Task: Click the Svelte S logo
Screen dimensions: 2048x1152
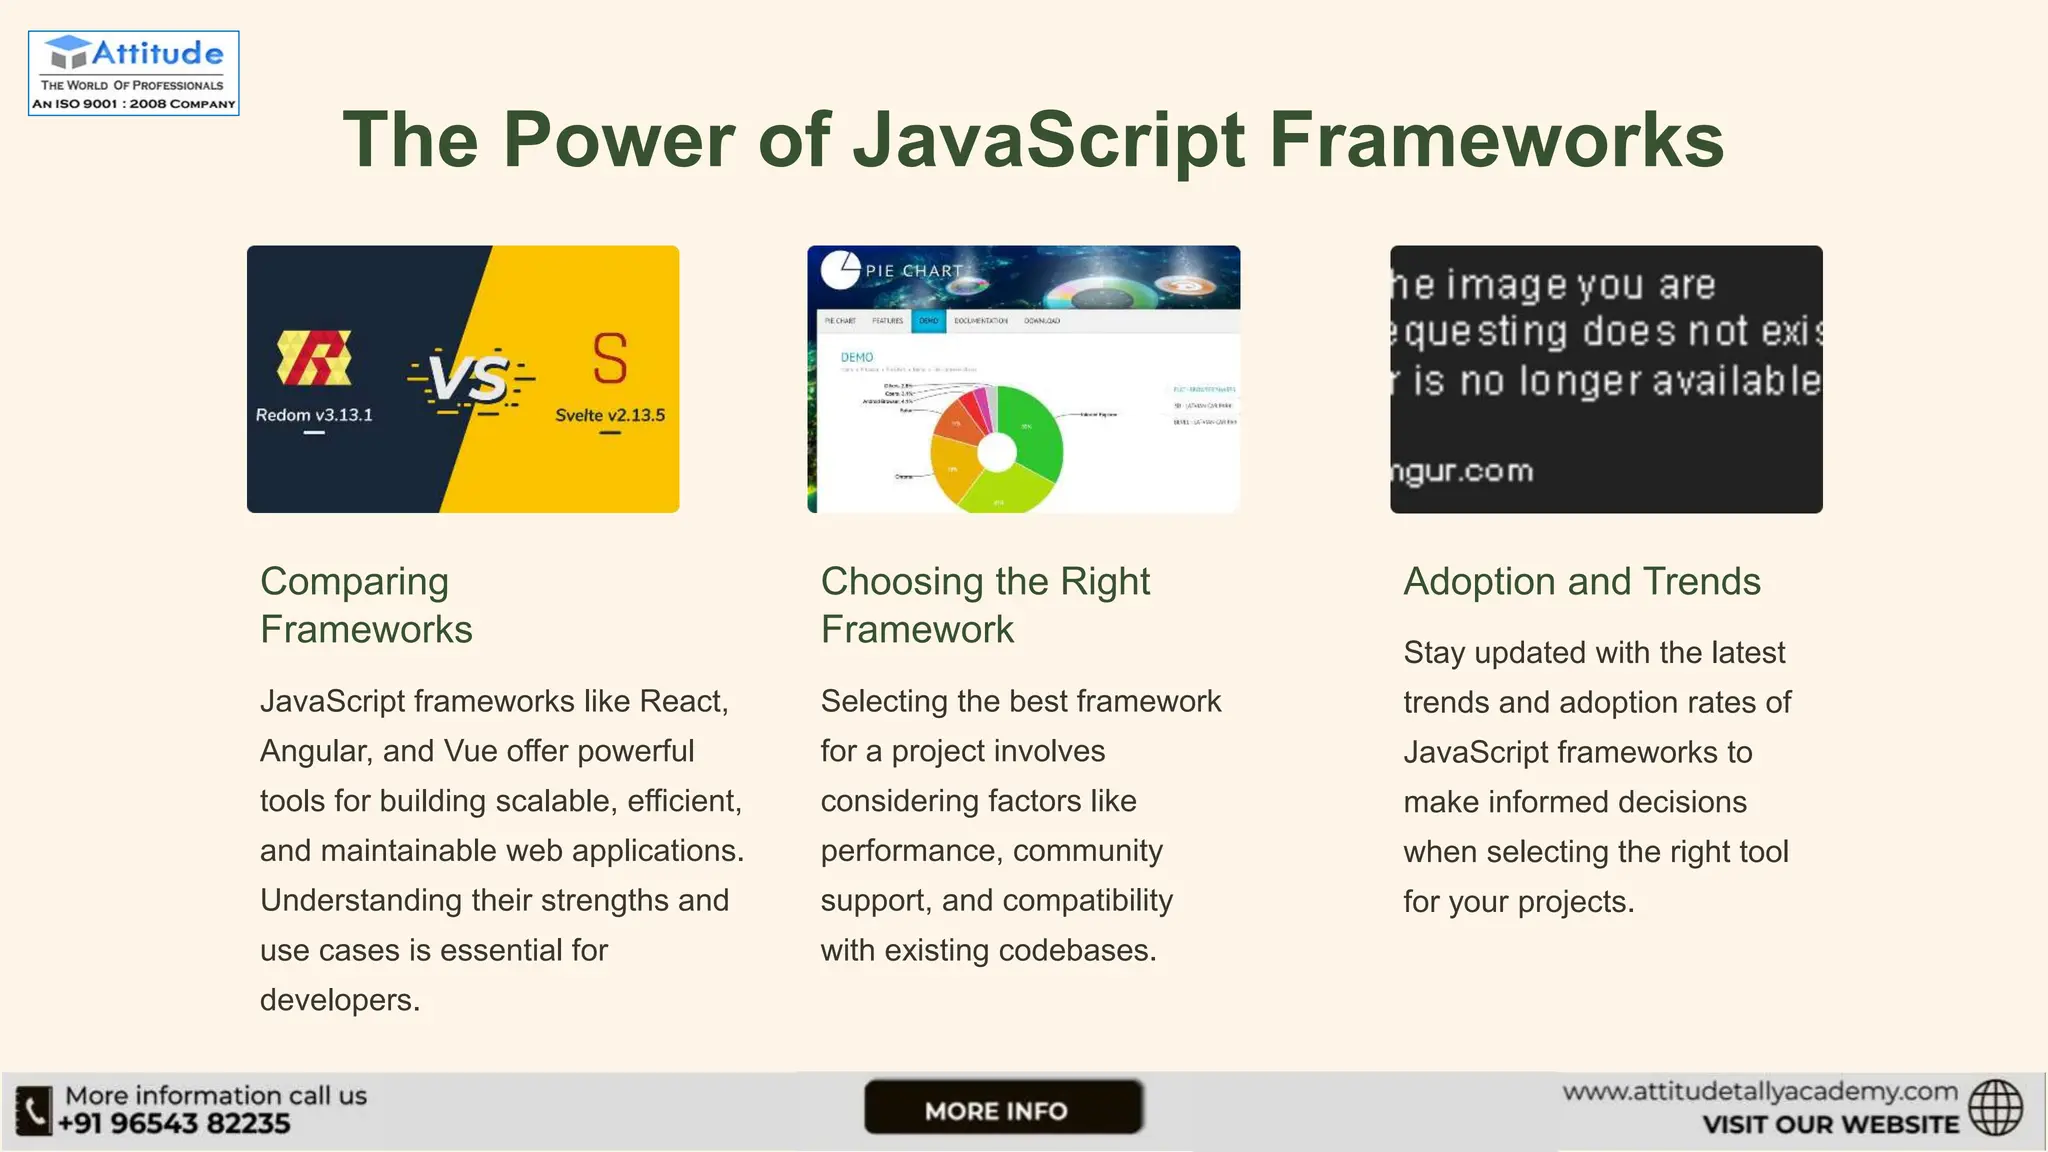Action: 609,359
